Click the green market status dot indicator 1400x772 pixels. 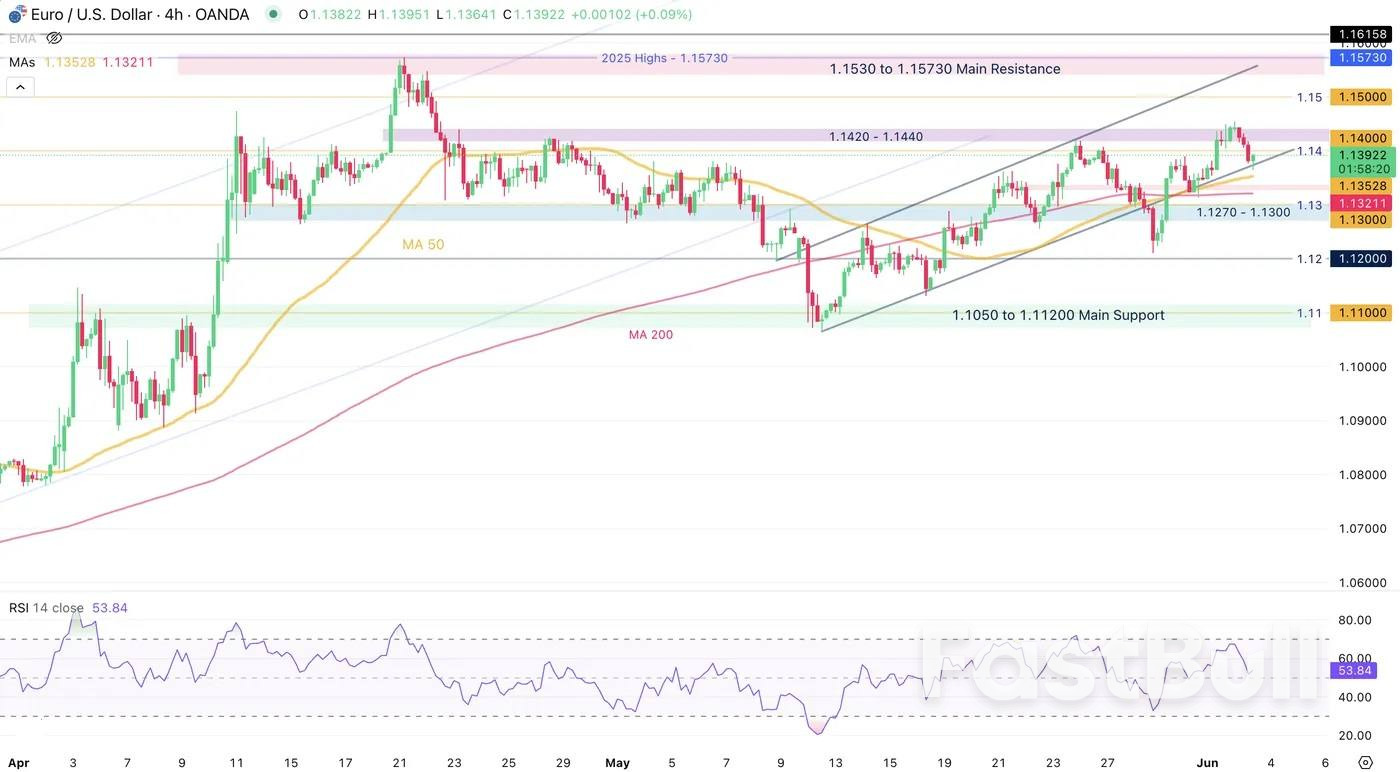(272, 14)
